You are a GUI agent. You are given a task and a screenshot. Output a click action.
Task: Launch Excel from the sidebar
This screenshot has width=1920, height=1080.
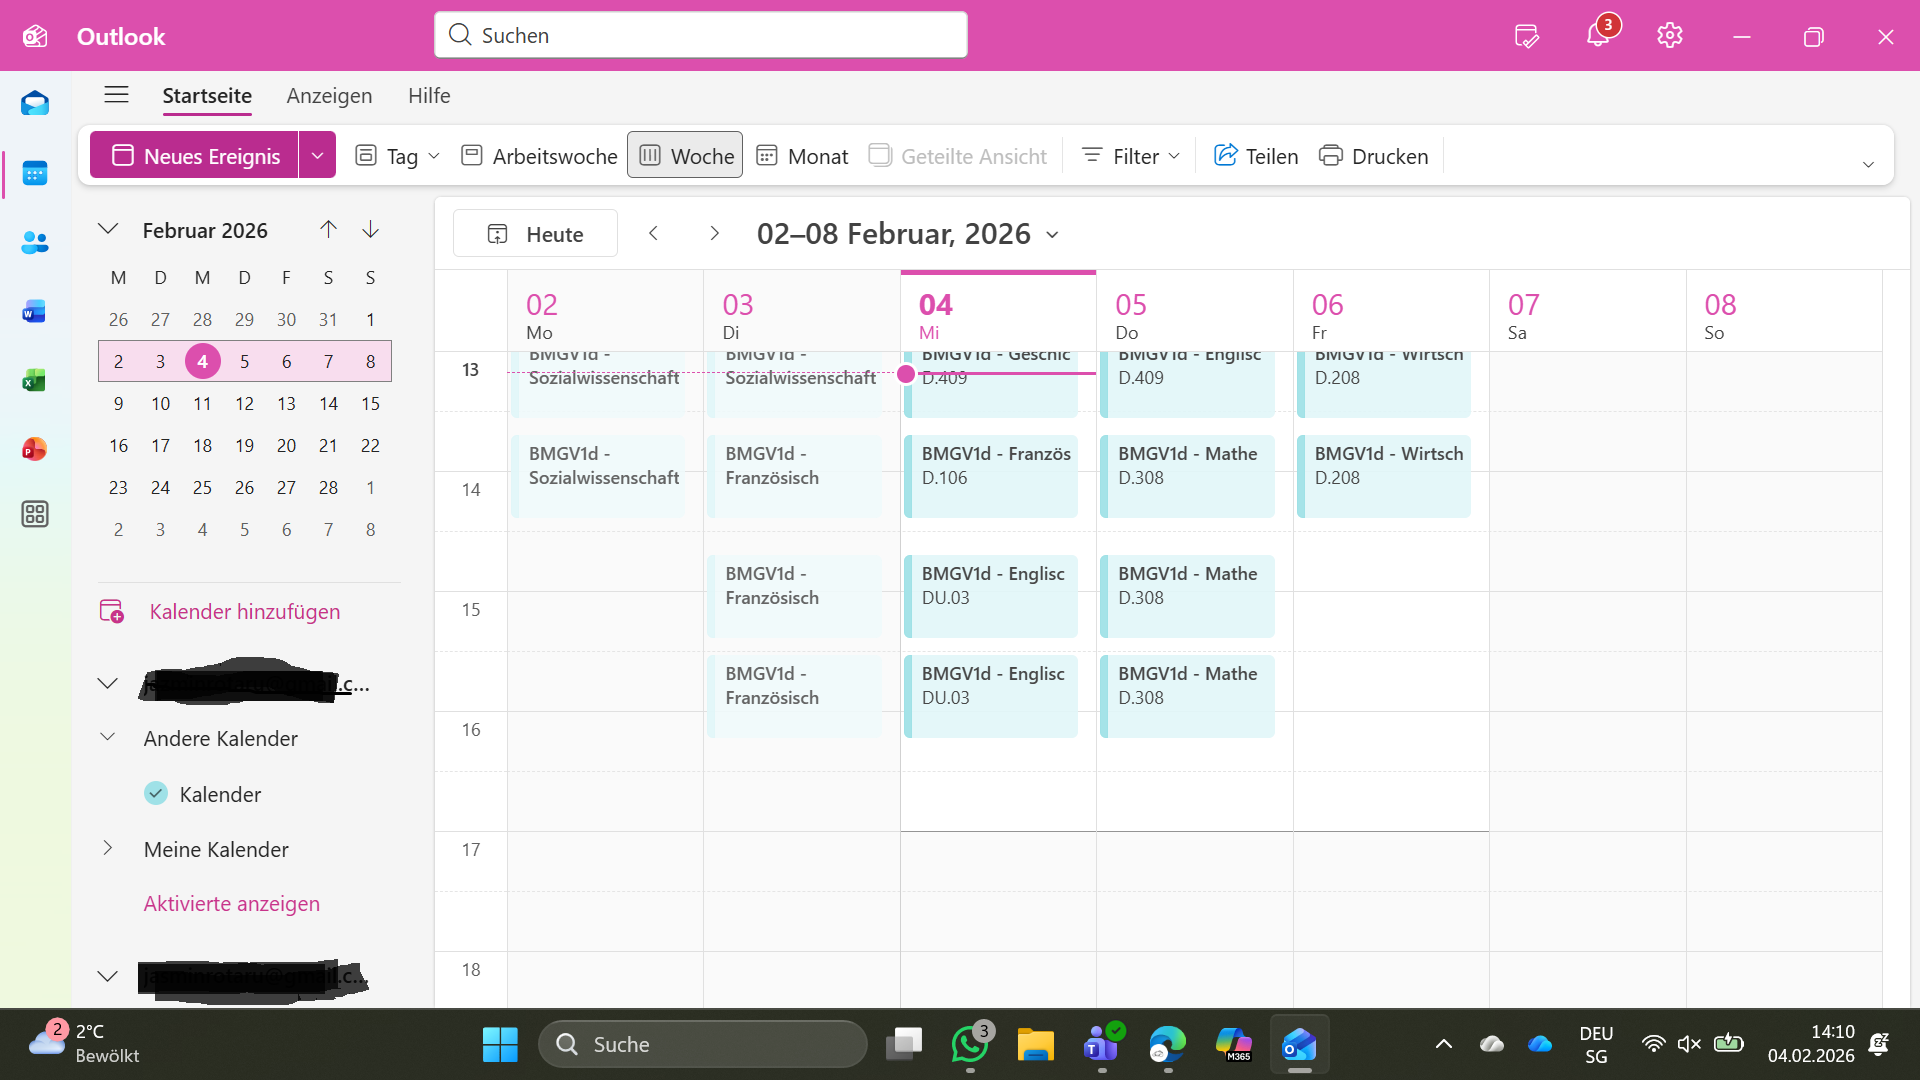[35, 380]
